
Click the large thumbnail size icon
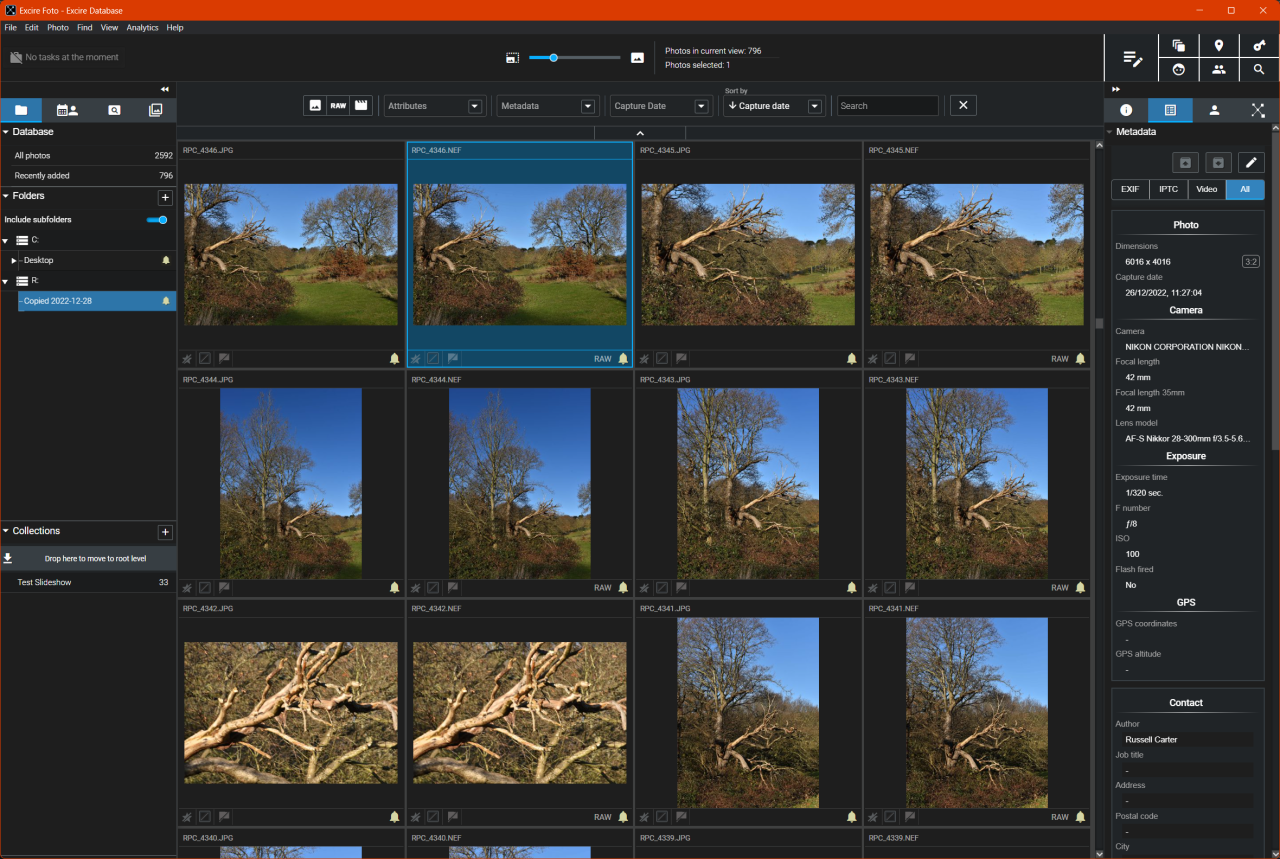637,58
